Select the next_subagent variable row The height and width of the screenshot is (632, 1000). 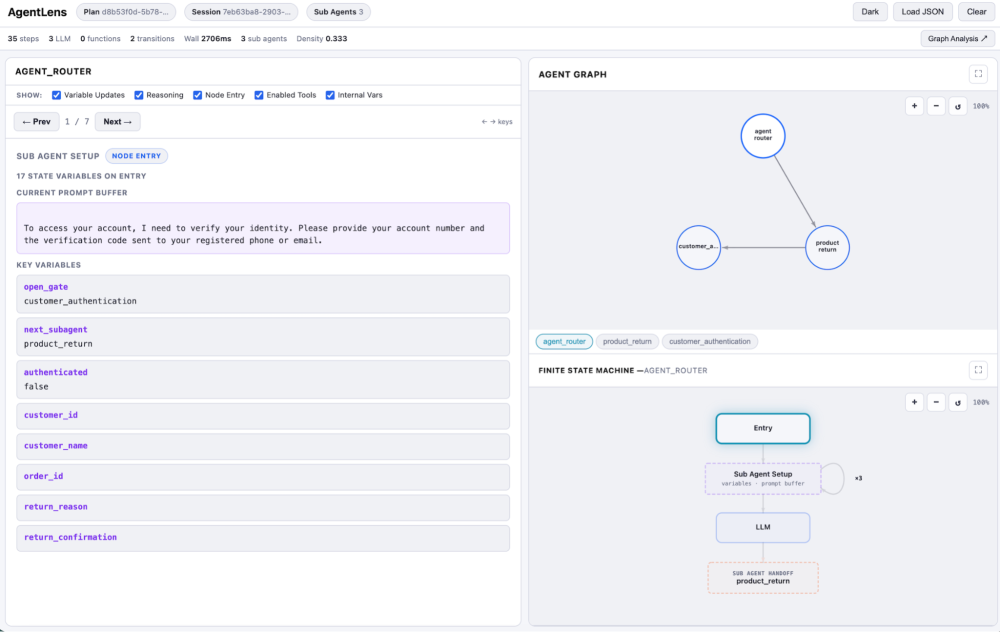click(x=263, y=337)
